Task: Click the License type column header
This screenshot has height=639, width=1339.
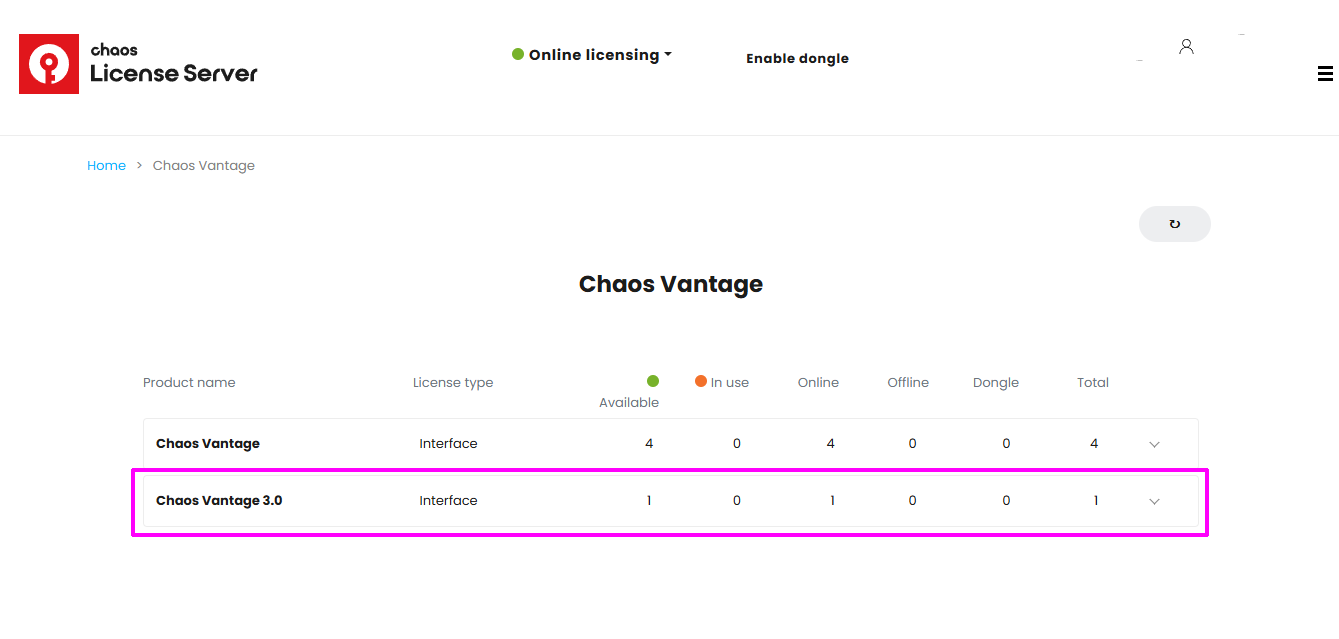Action: point(453,383)
